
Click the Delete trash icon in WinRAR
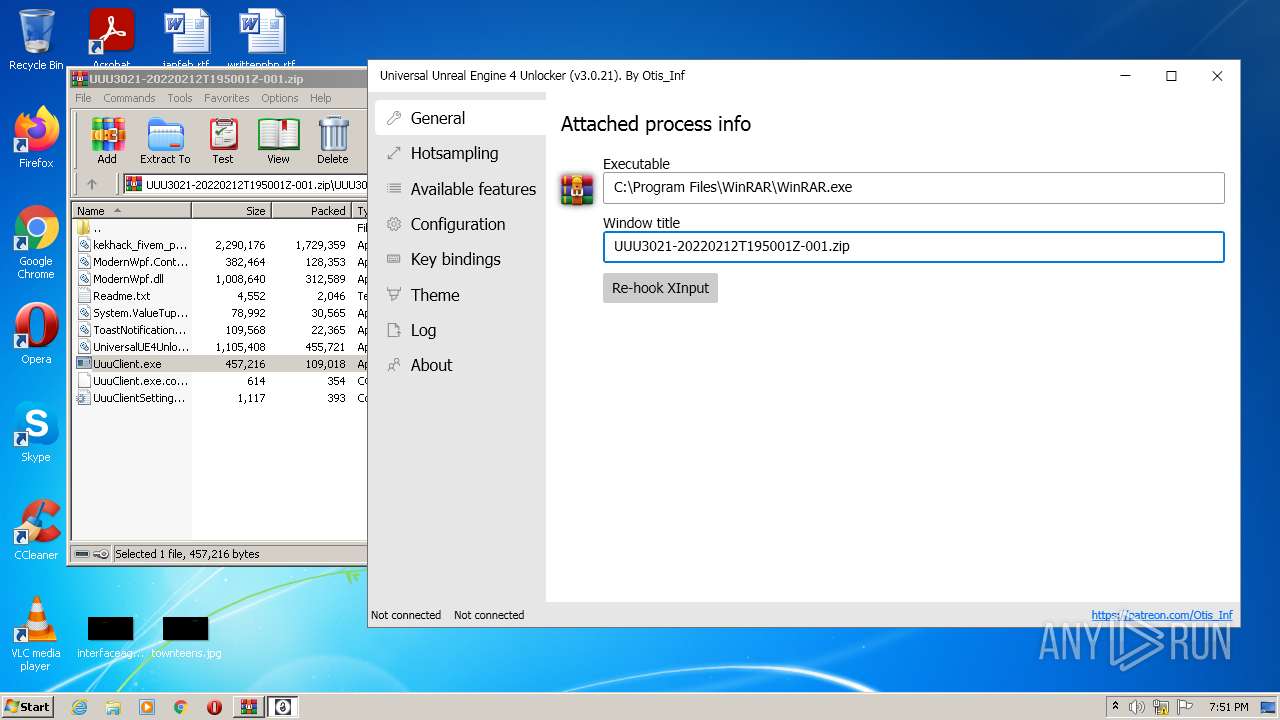[333, 140]
